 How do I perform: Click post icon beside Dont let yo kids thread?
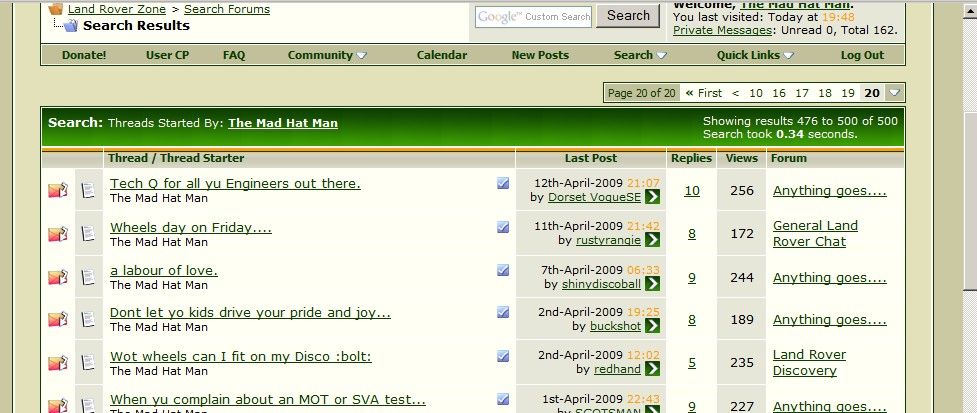coord(88,319)
